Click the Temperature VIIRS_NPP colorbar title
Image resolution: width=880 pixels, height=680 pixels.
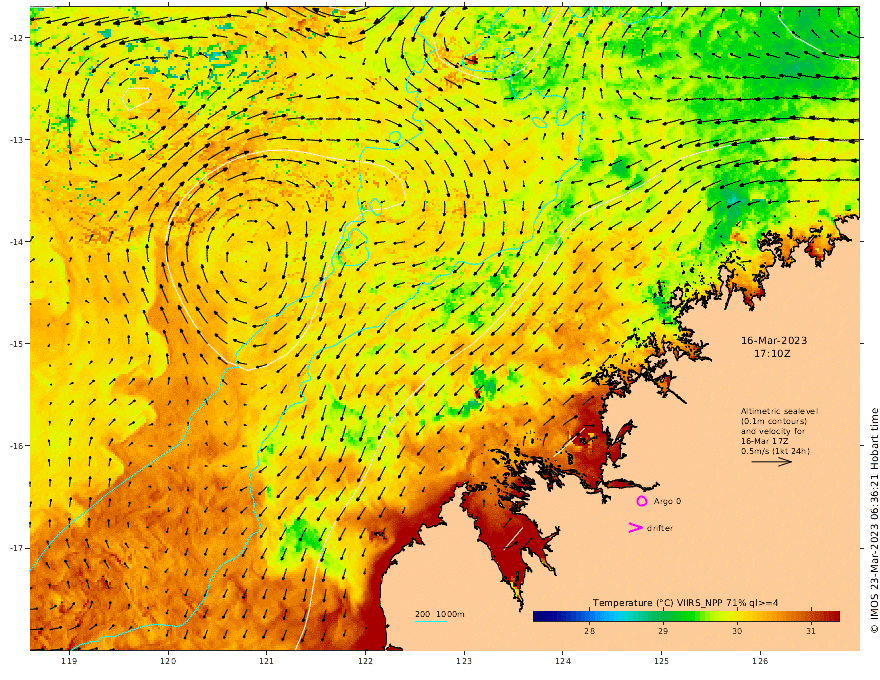click(x=685, y=603)
